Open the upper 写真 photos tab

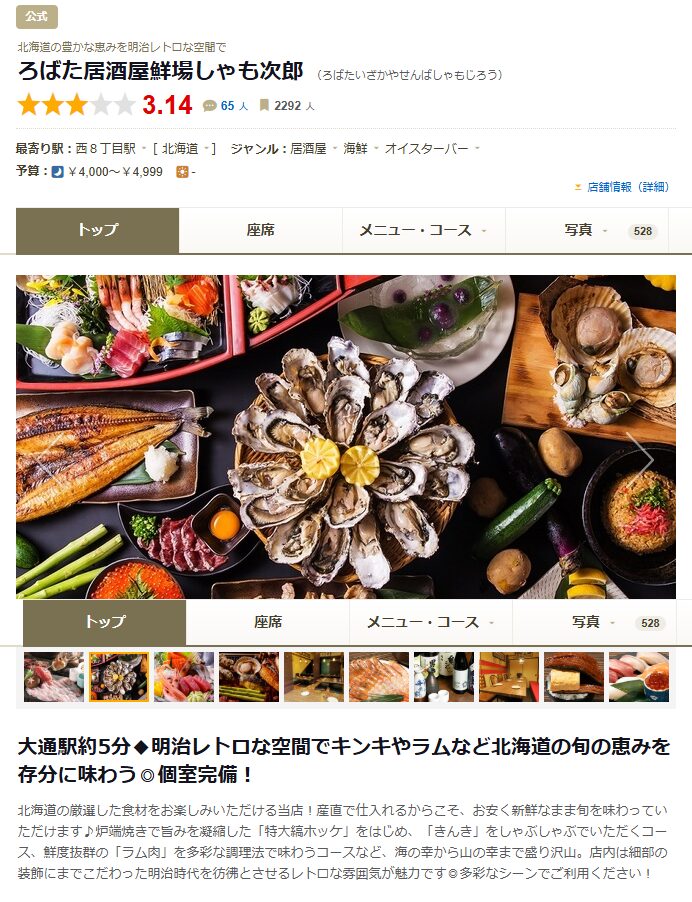587,231
